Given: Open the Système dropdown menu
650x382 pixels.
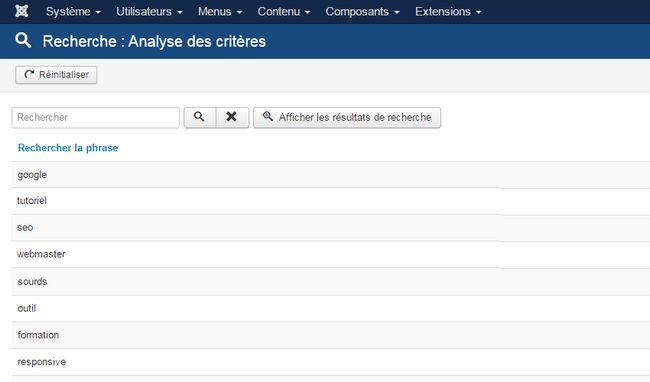Looking at the screenshot, I should (73, 12).
